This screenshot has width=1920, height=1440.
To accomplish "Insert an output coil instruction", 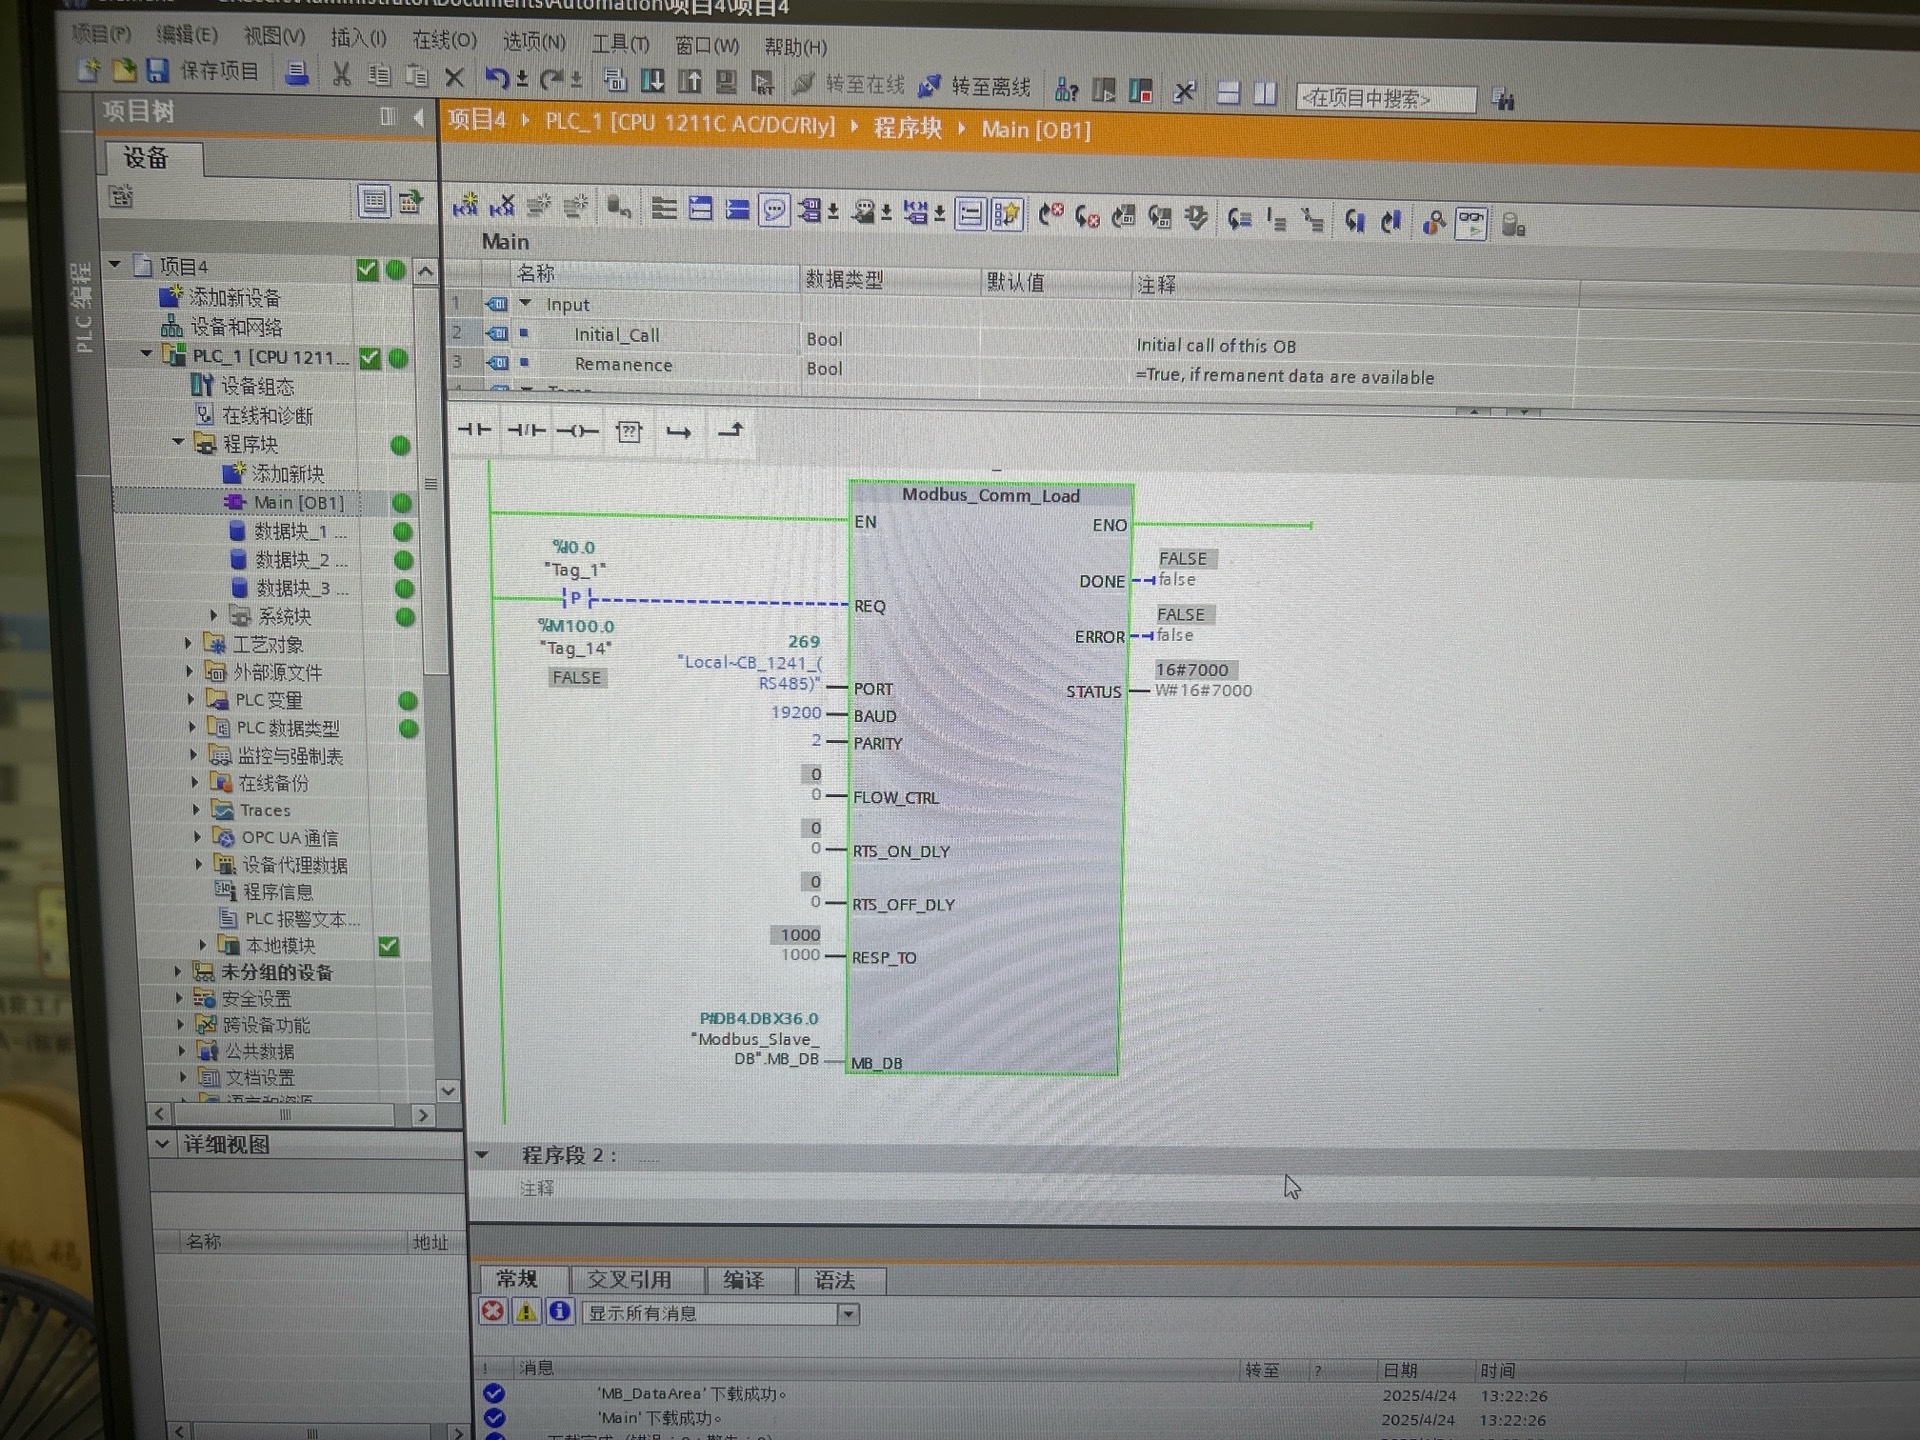I will click(577, 432).
